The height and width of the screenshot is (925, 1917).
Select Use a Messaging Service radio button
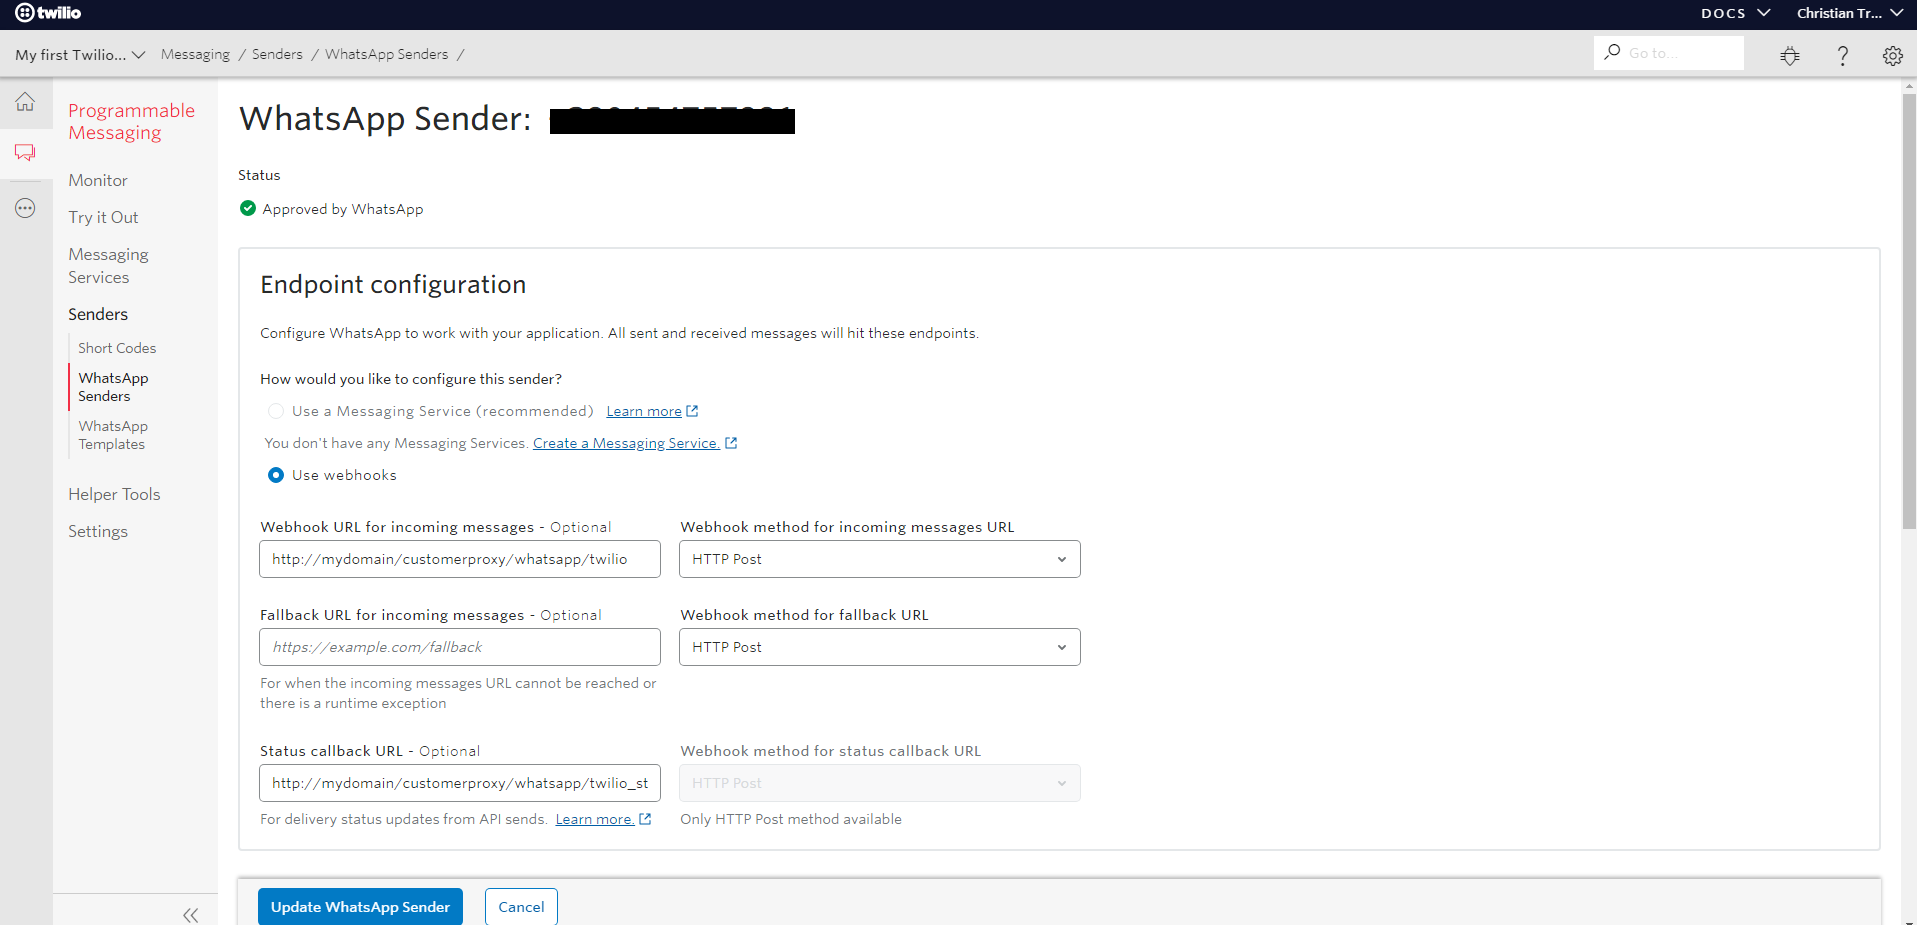[276, 411]
